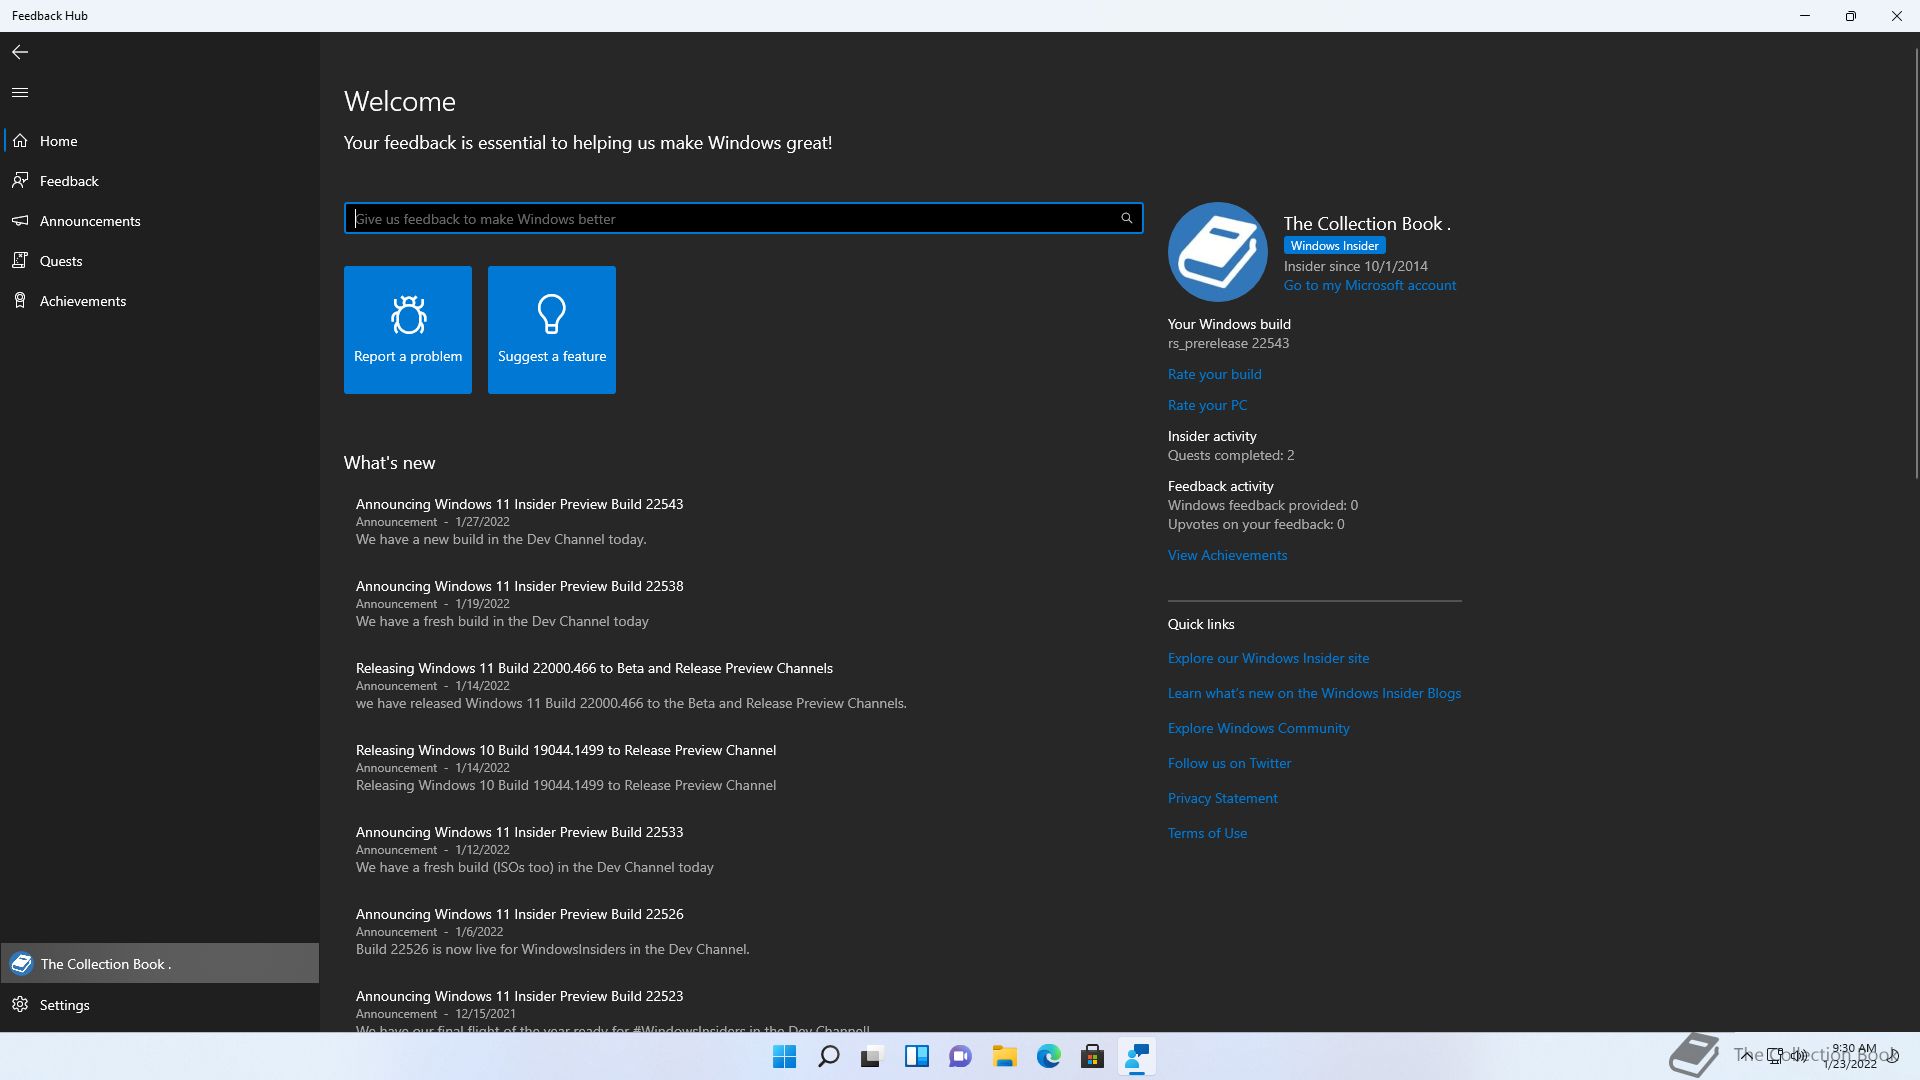Open Explore our Windows Insider site link

point(1268,658)
